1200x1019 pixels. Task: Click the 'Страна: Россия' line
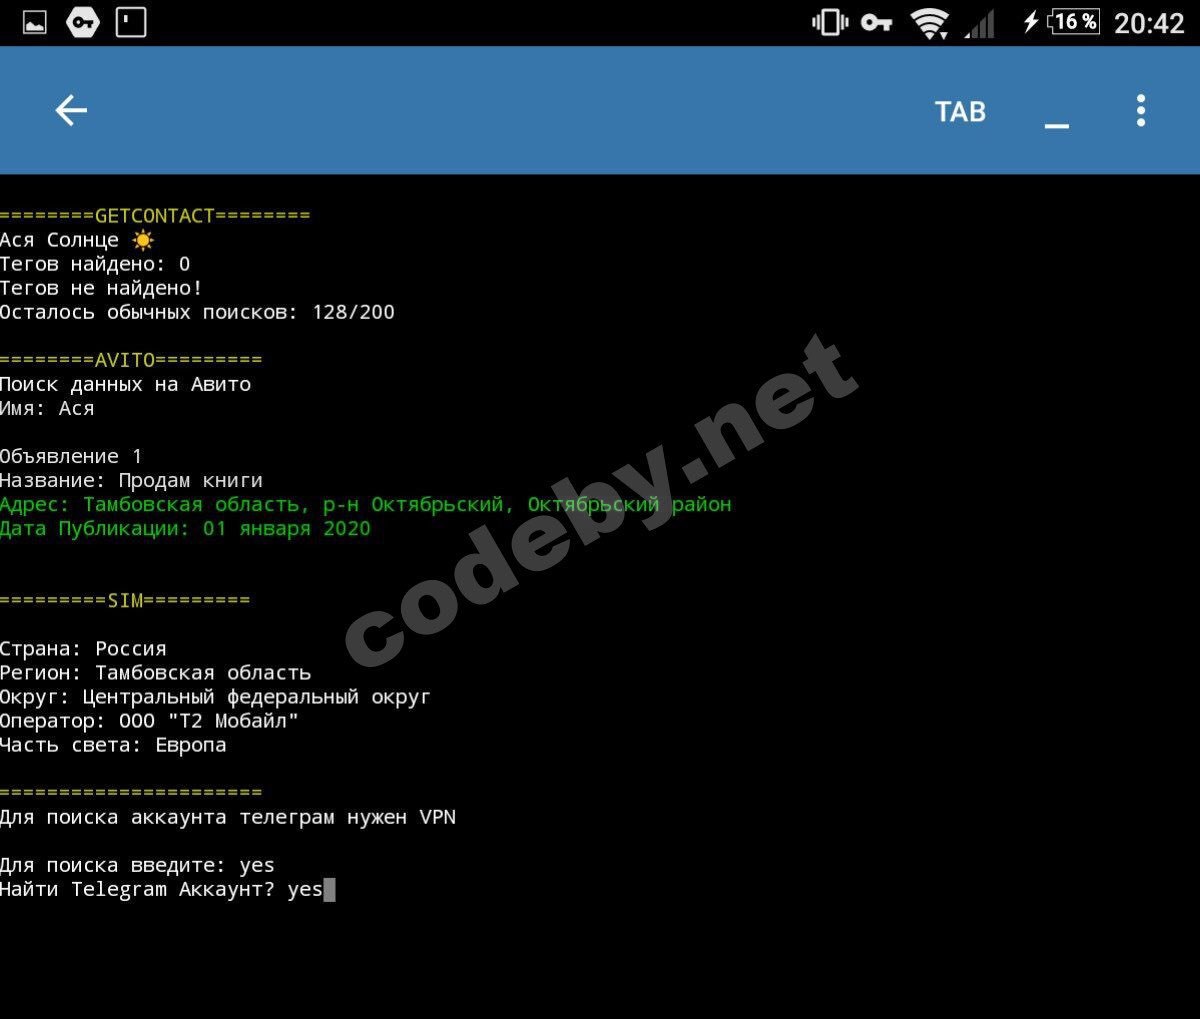coord(83,648)
